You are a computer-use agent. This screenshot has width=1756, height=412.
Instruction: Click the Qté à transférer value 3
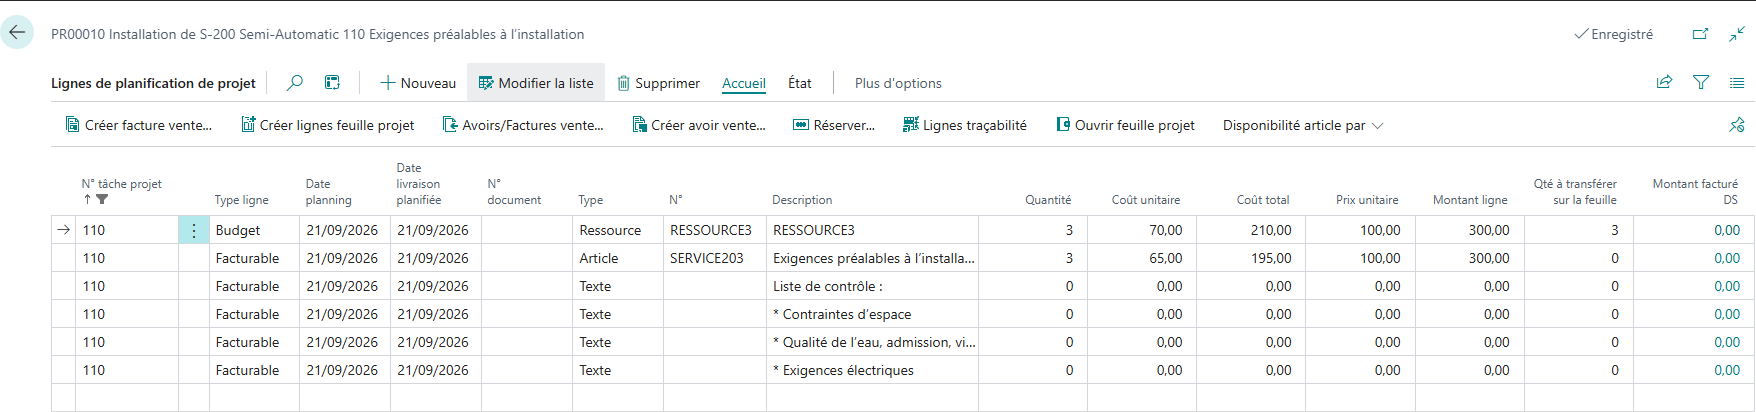(1578, 230)
